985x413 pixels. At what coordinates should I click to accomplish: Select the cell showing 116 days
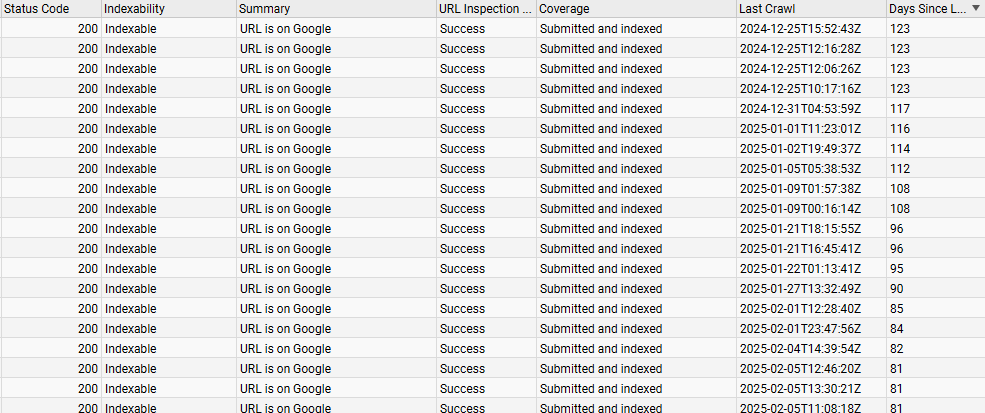click(899, 129)
